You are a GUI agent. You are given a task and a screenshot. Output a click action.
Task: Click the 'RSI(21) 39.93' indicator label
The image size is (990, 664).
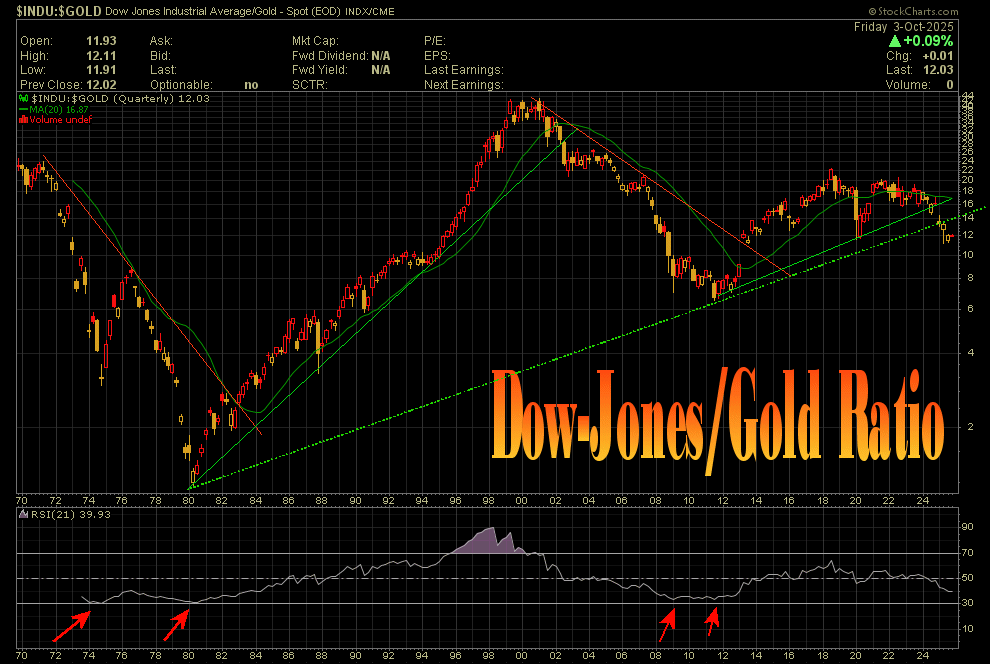click(70, 514)
